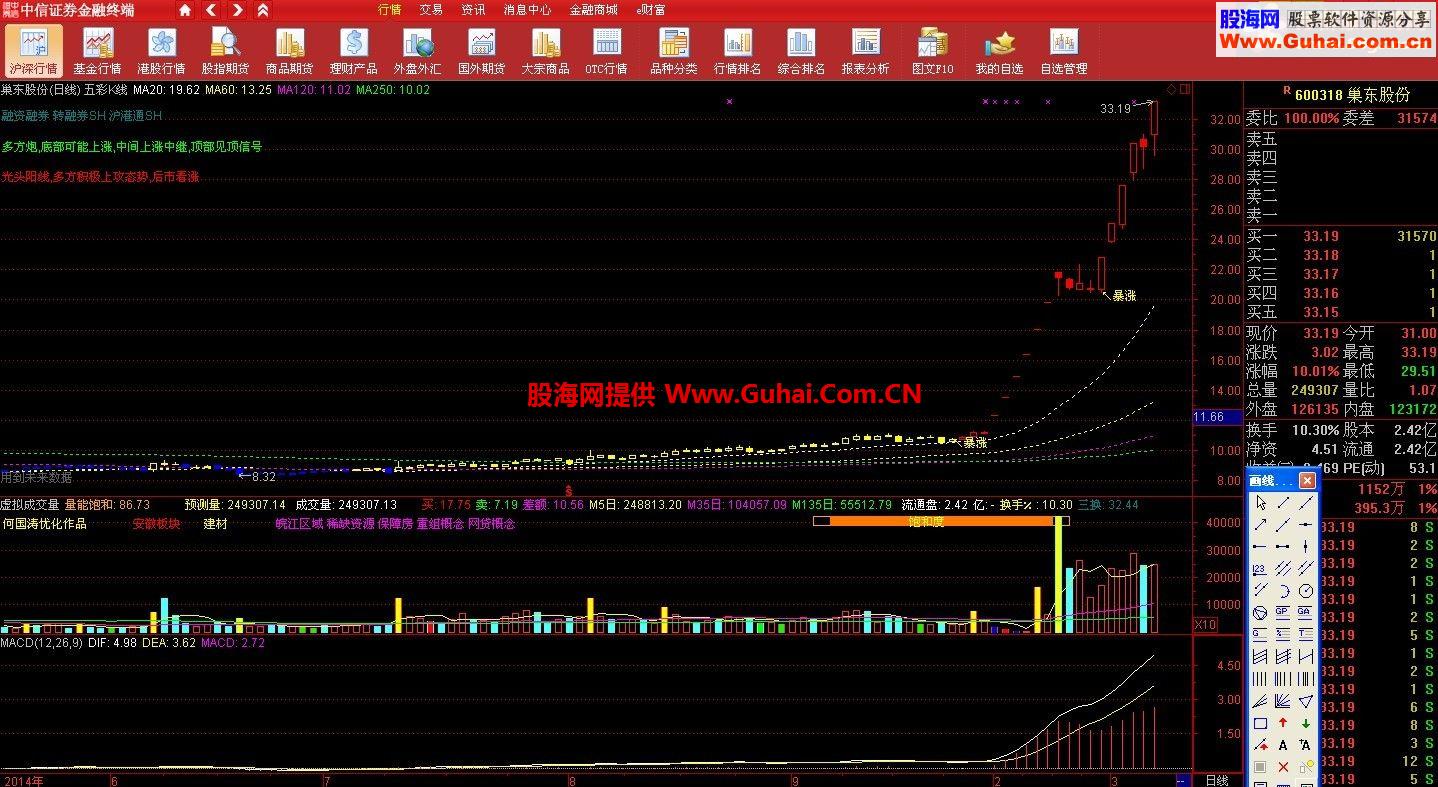The width and height of the screenshot is (1438, 787).
Task: Select the 123 price label tool
Action: (1260, 569)
